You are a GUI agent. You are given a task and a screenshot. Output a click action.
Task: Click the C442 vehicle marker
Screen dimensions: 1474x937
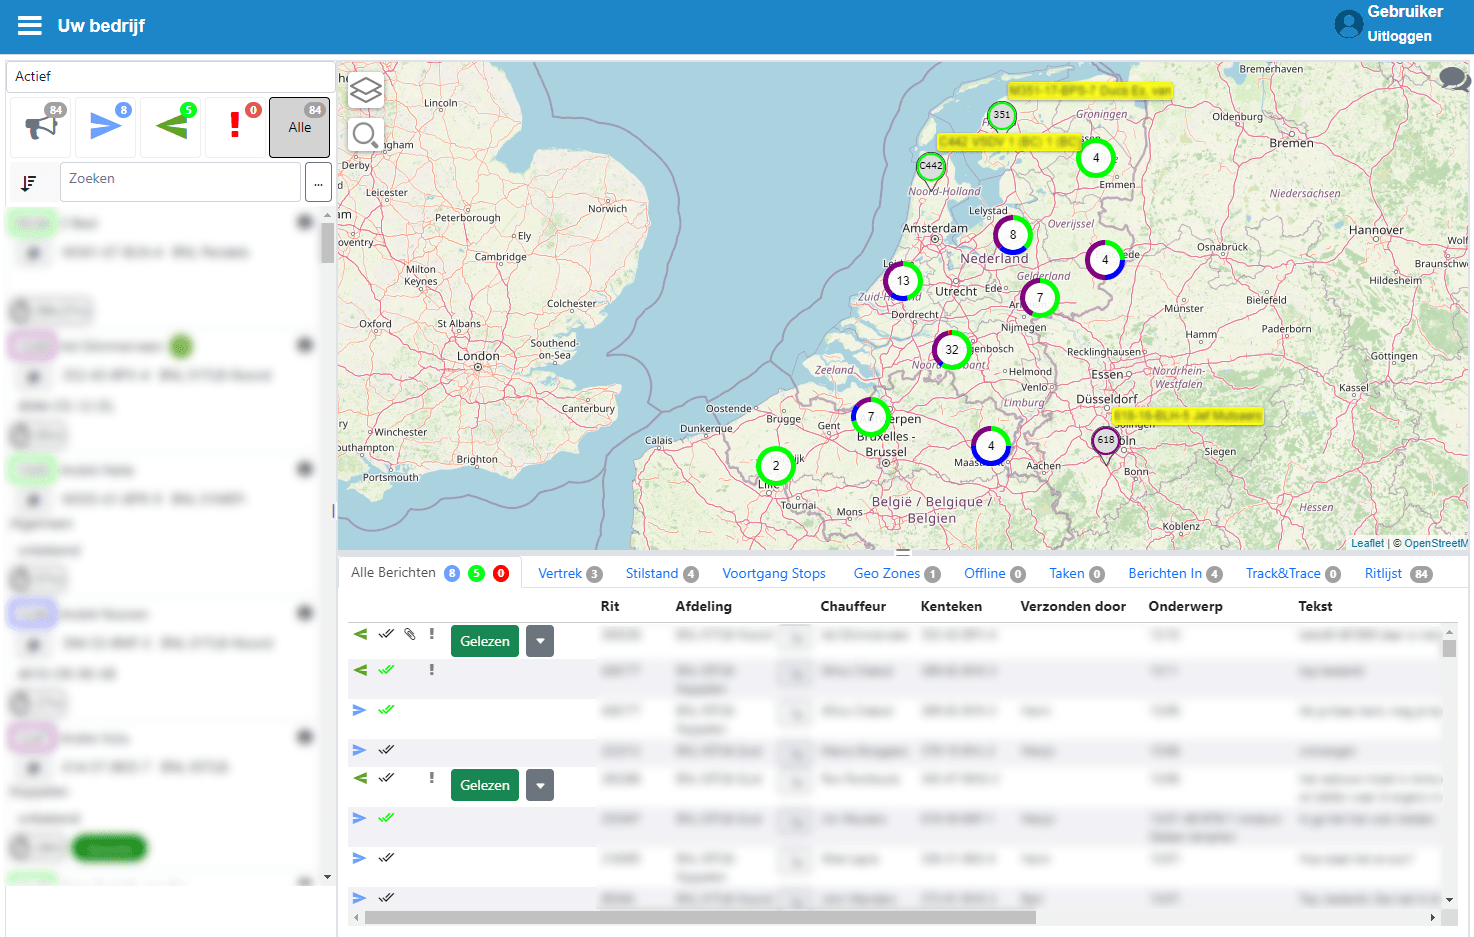point(931,166)
